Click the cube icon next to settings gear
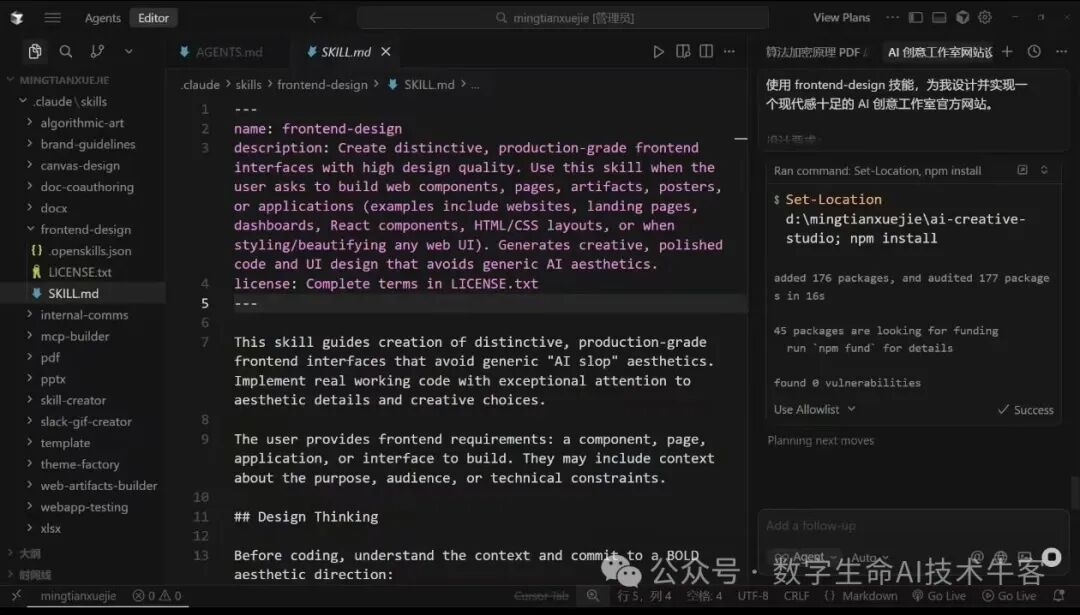Screen dimensions: 1080x615 pyautogui.click(x=962, y=17)
